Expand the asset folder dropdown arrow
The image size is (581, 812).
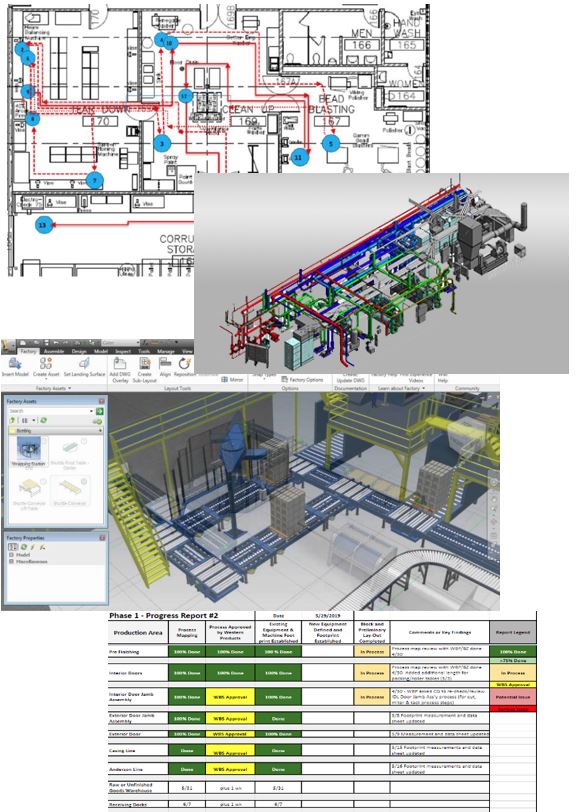click(x=100, y=430)
